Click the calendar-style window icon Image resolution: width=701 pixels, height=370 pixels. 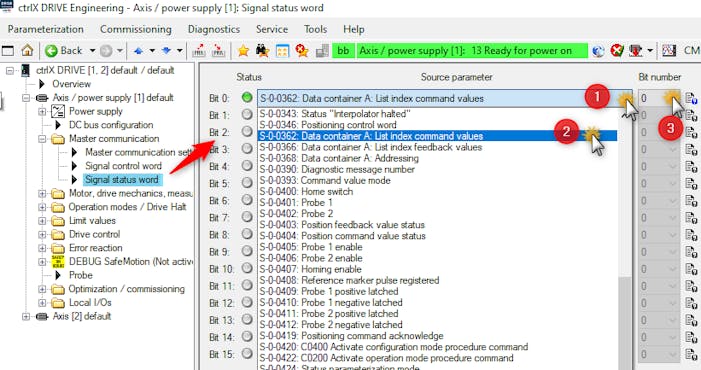click(x=282, y=51)
